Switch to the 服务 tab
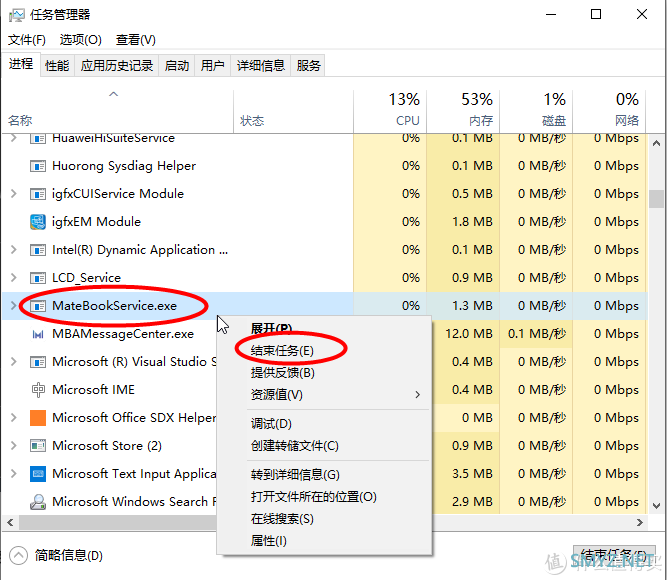 tap(308, 66)
